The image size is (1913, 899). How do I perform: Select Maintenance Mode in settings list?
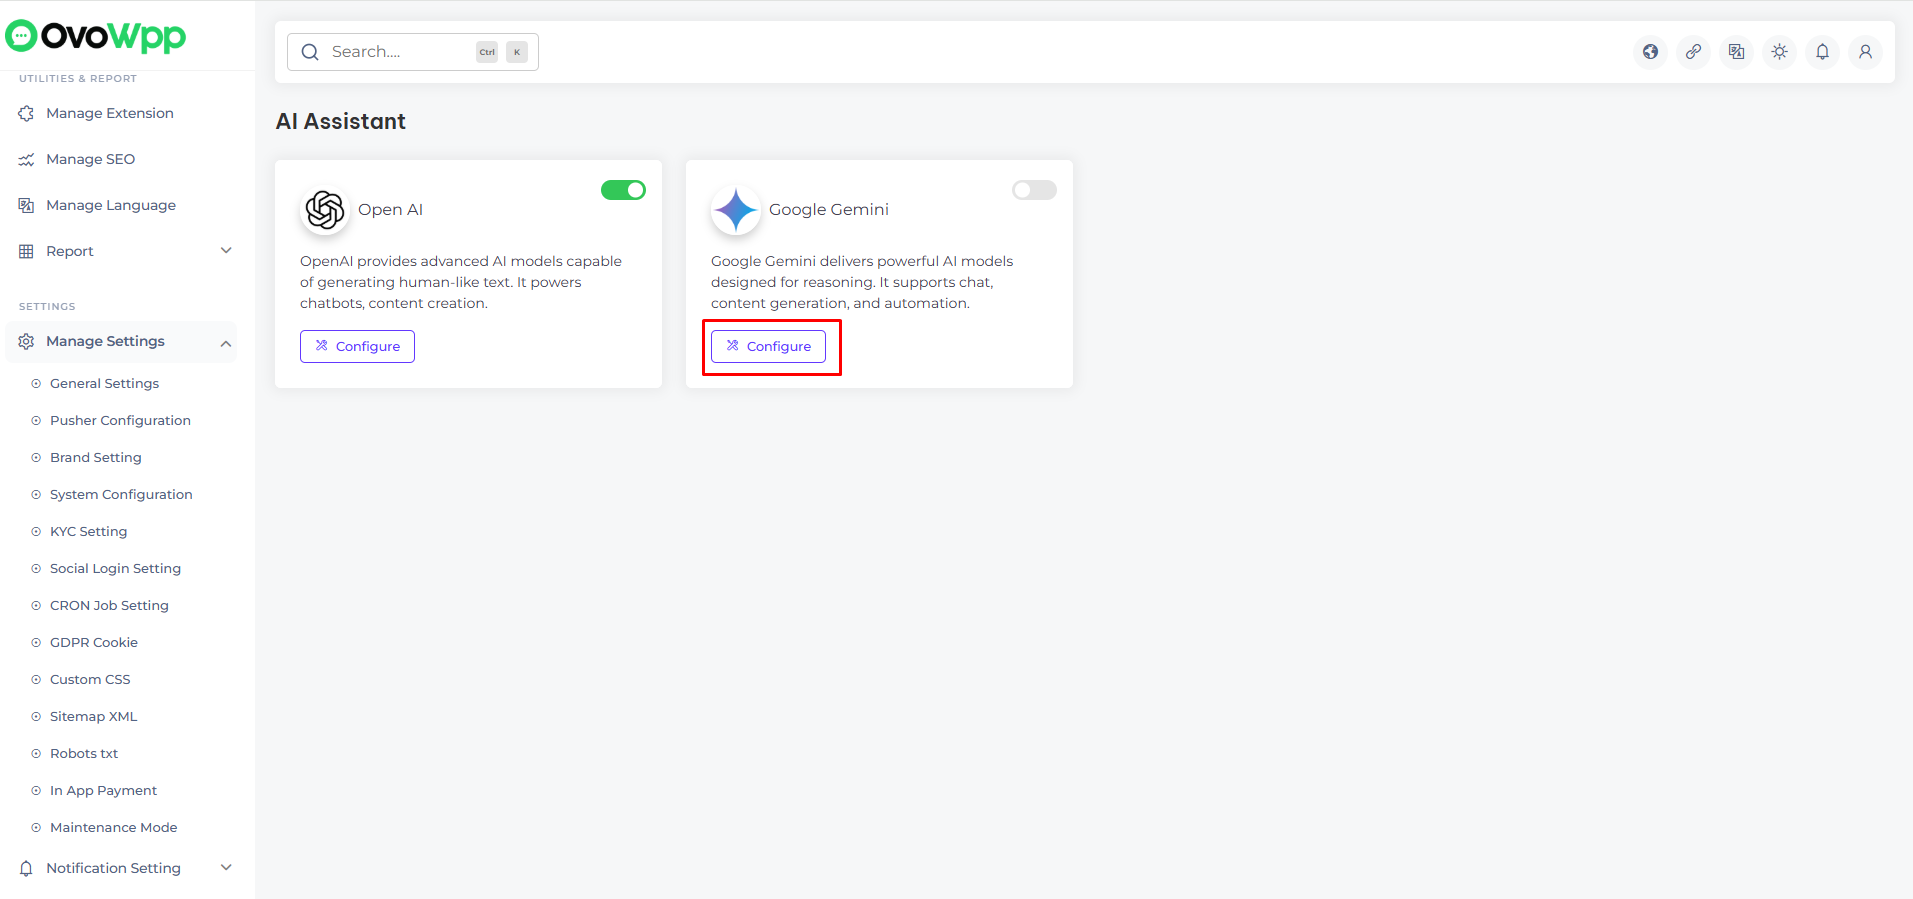[113, 828]
